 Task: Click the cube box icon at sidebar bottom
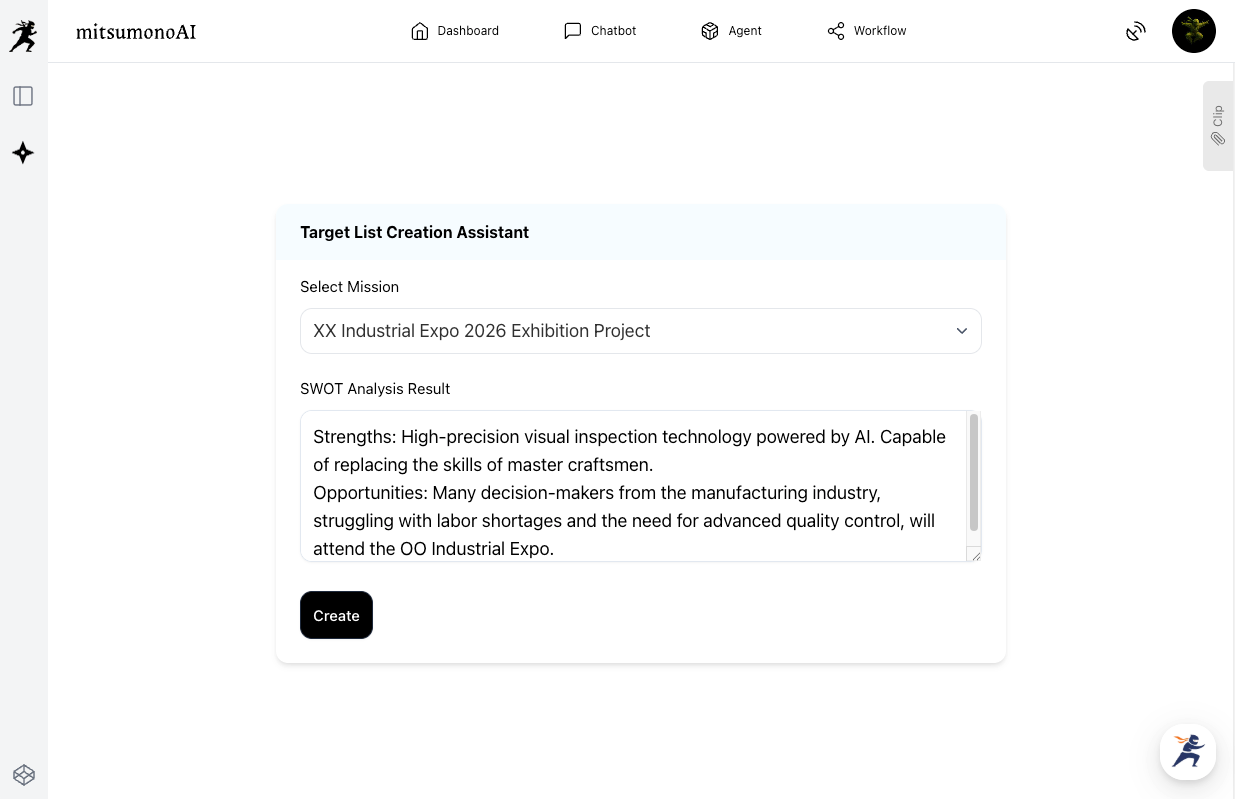(x=24, y=775)
